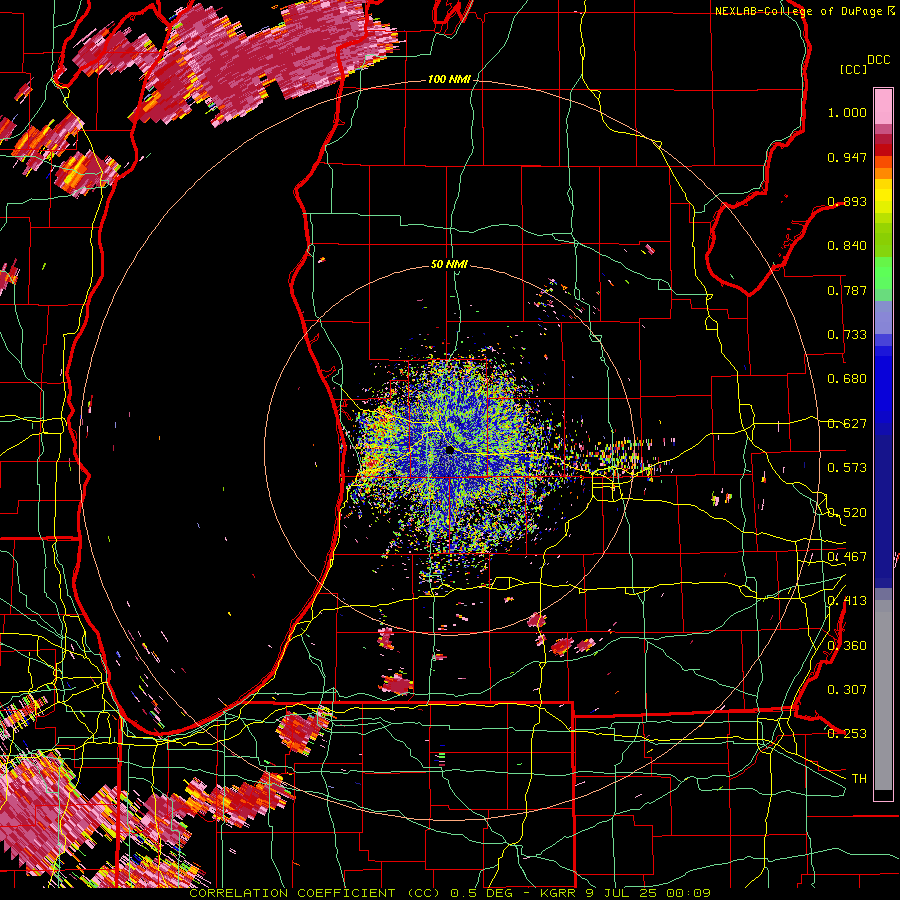Select the 0.787 scale value

847,290
